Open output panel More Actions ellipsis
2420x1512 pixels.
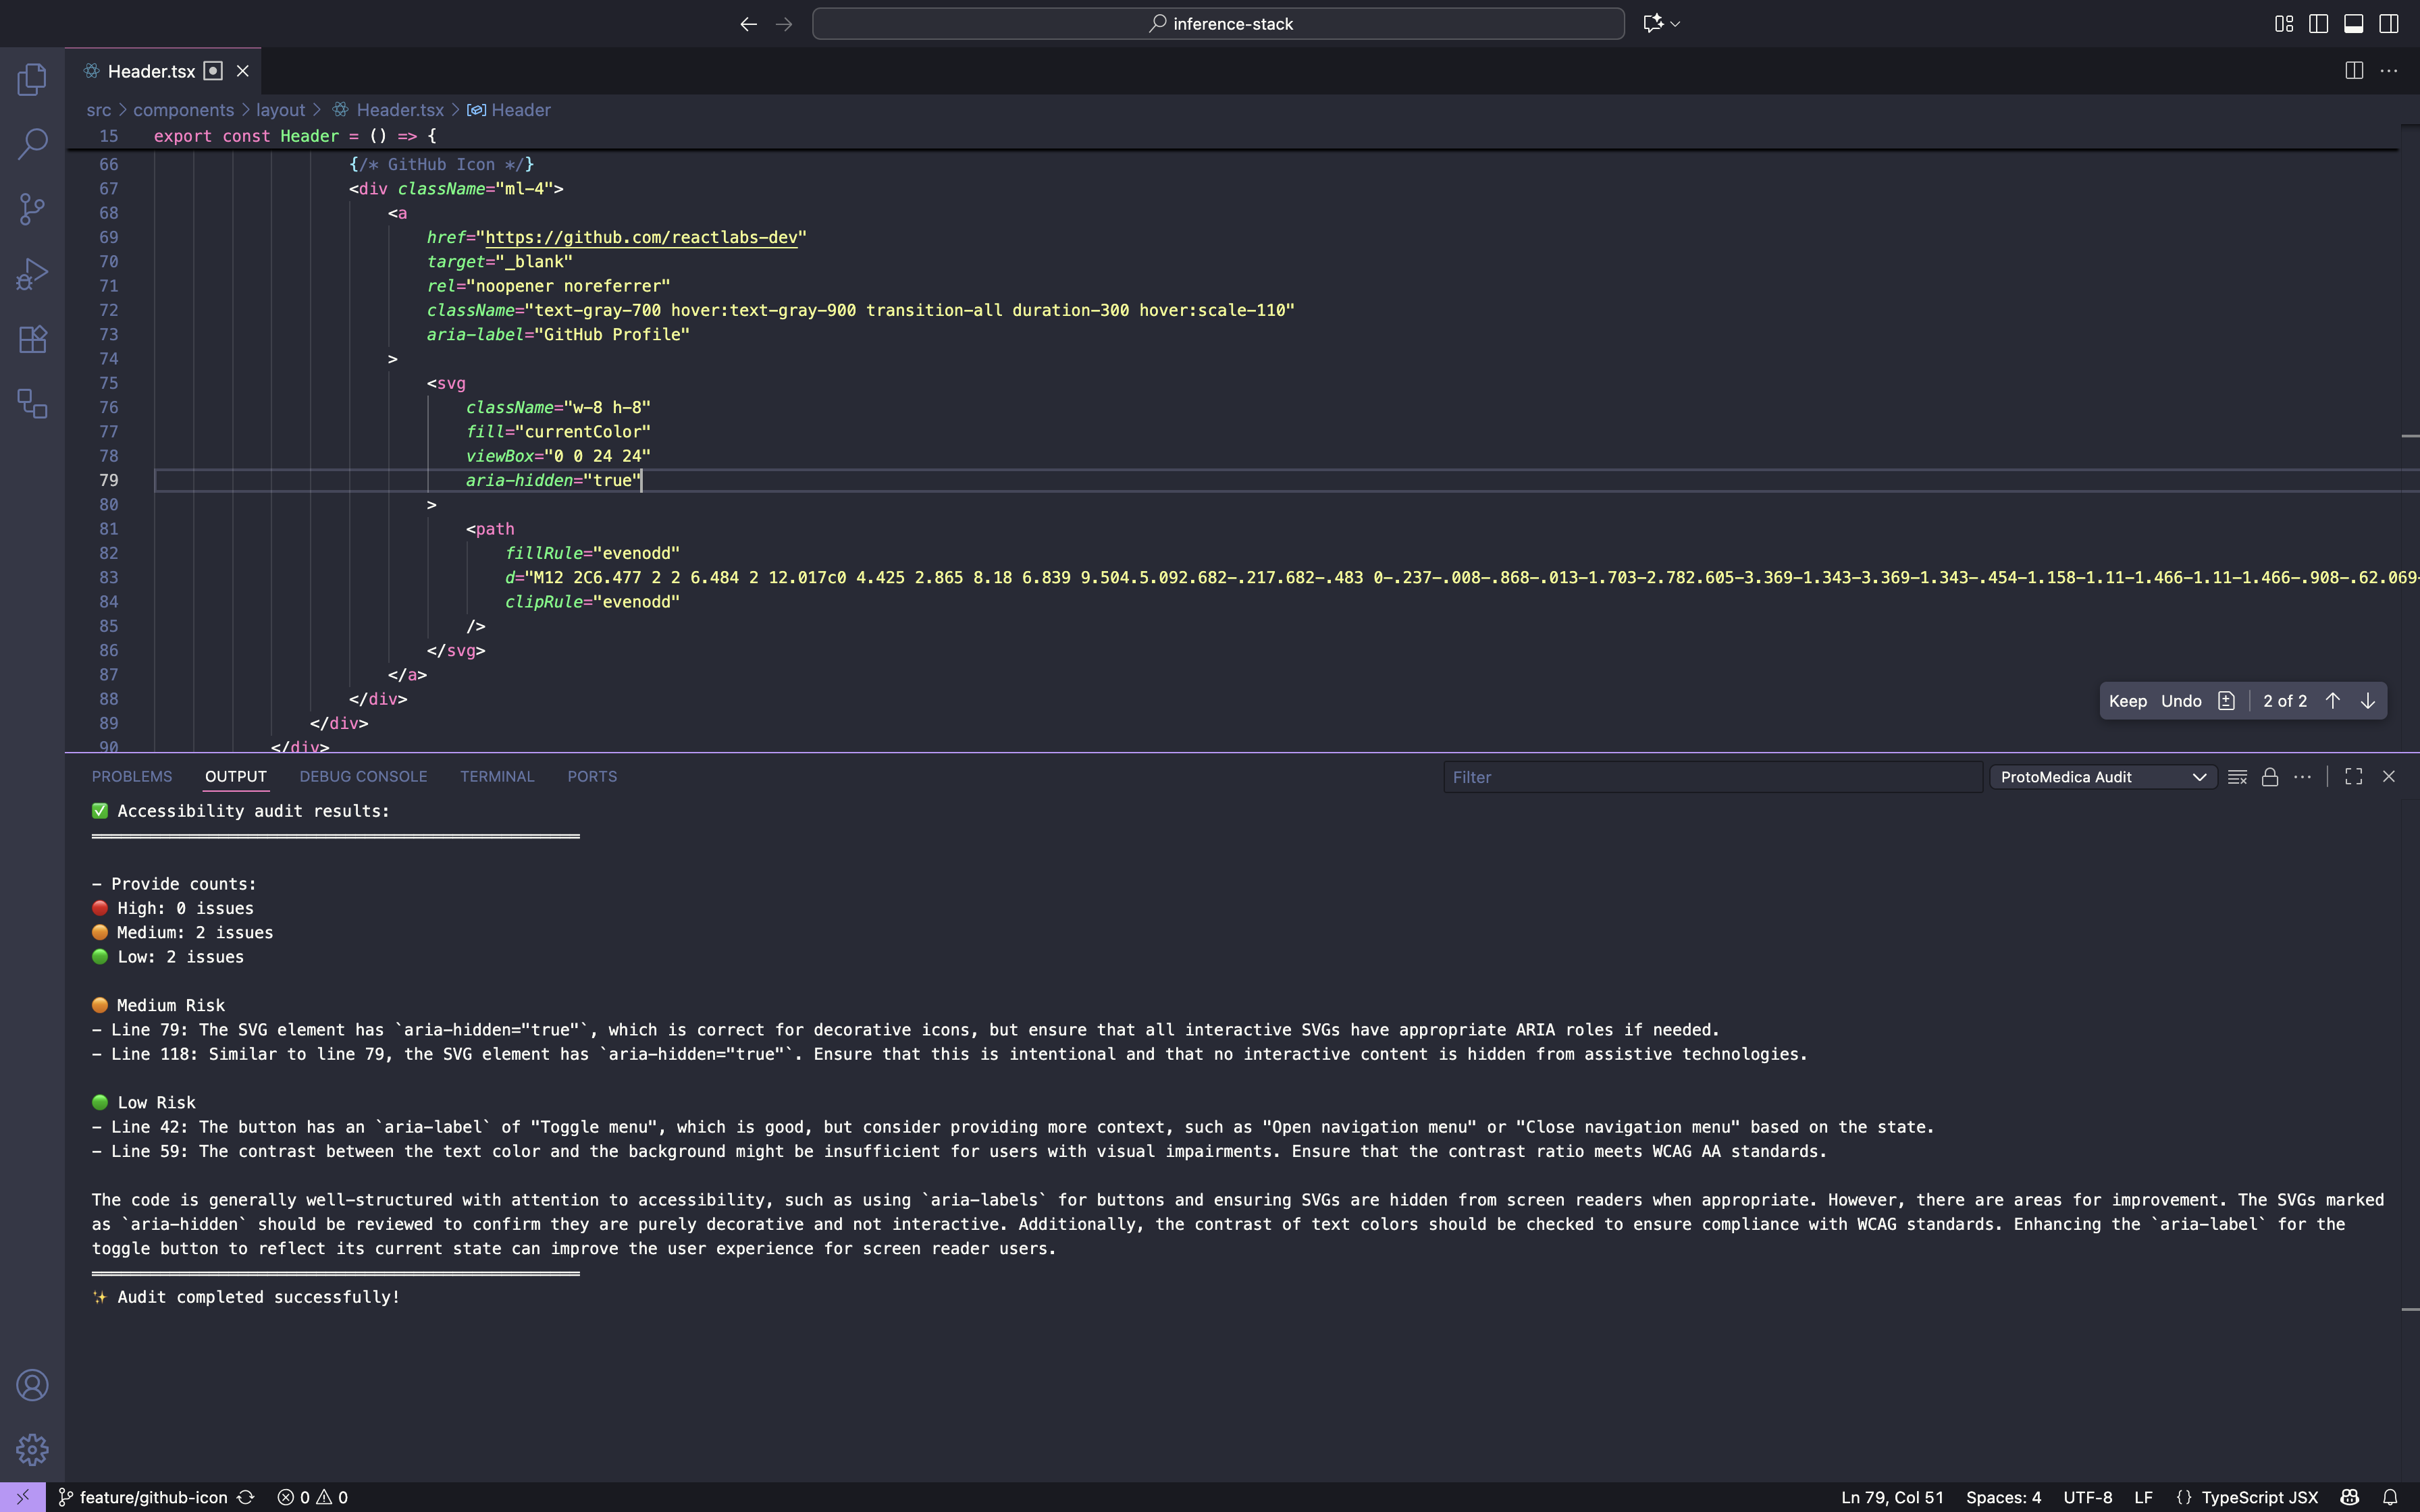pyautogui.click(x=2302, y=777)
